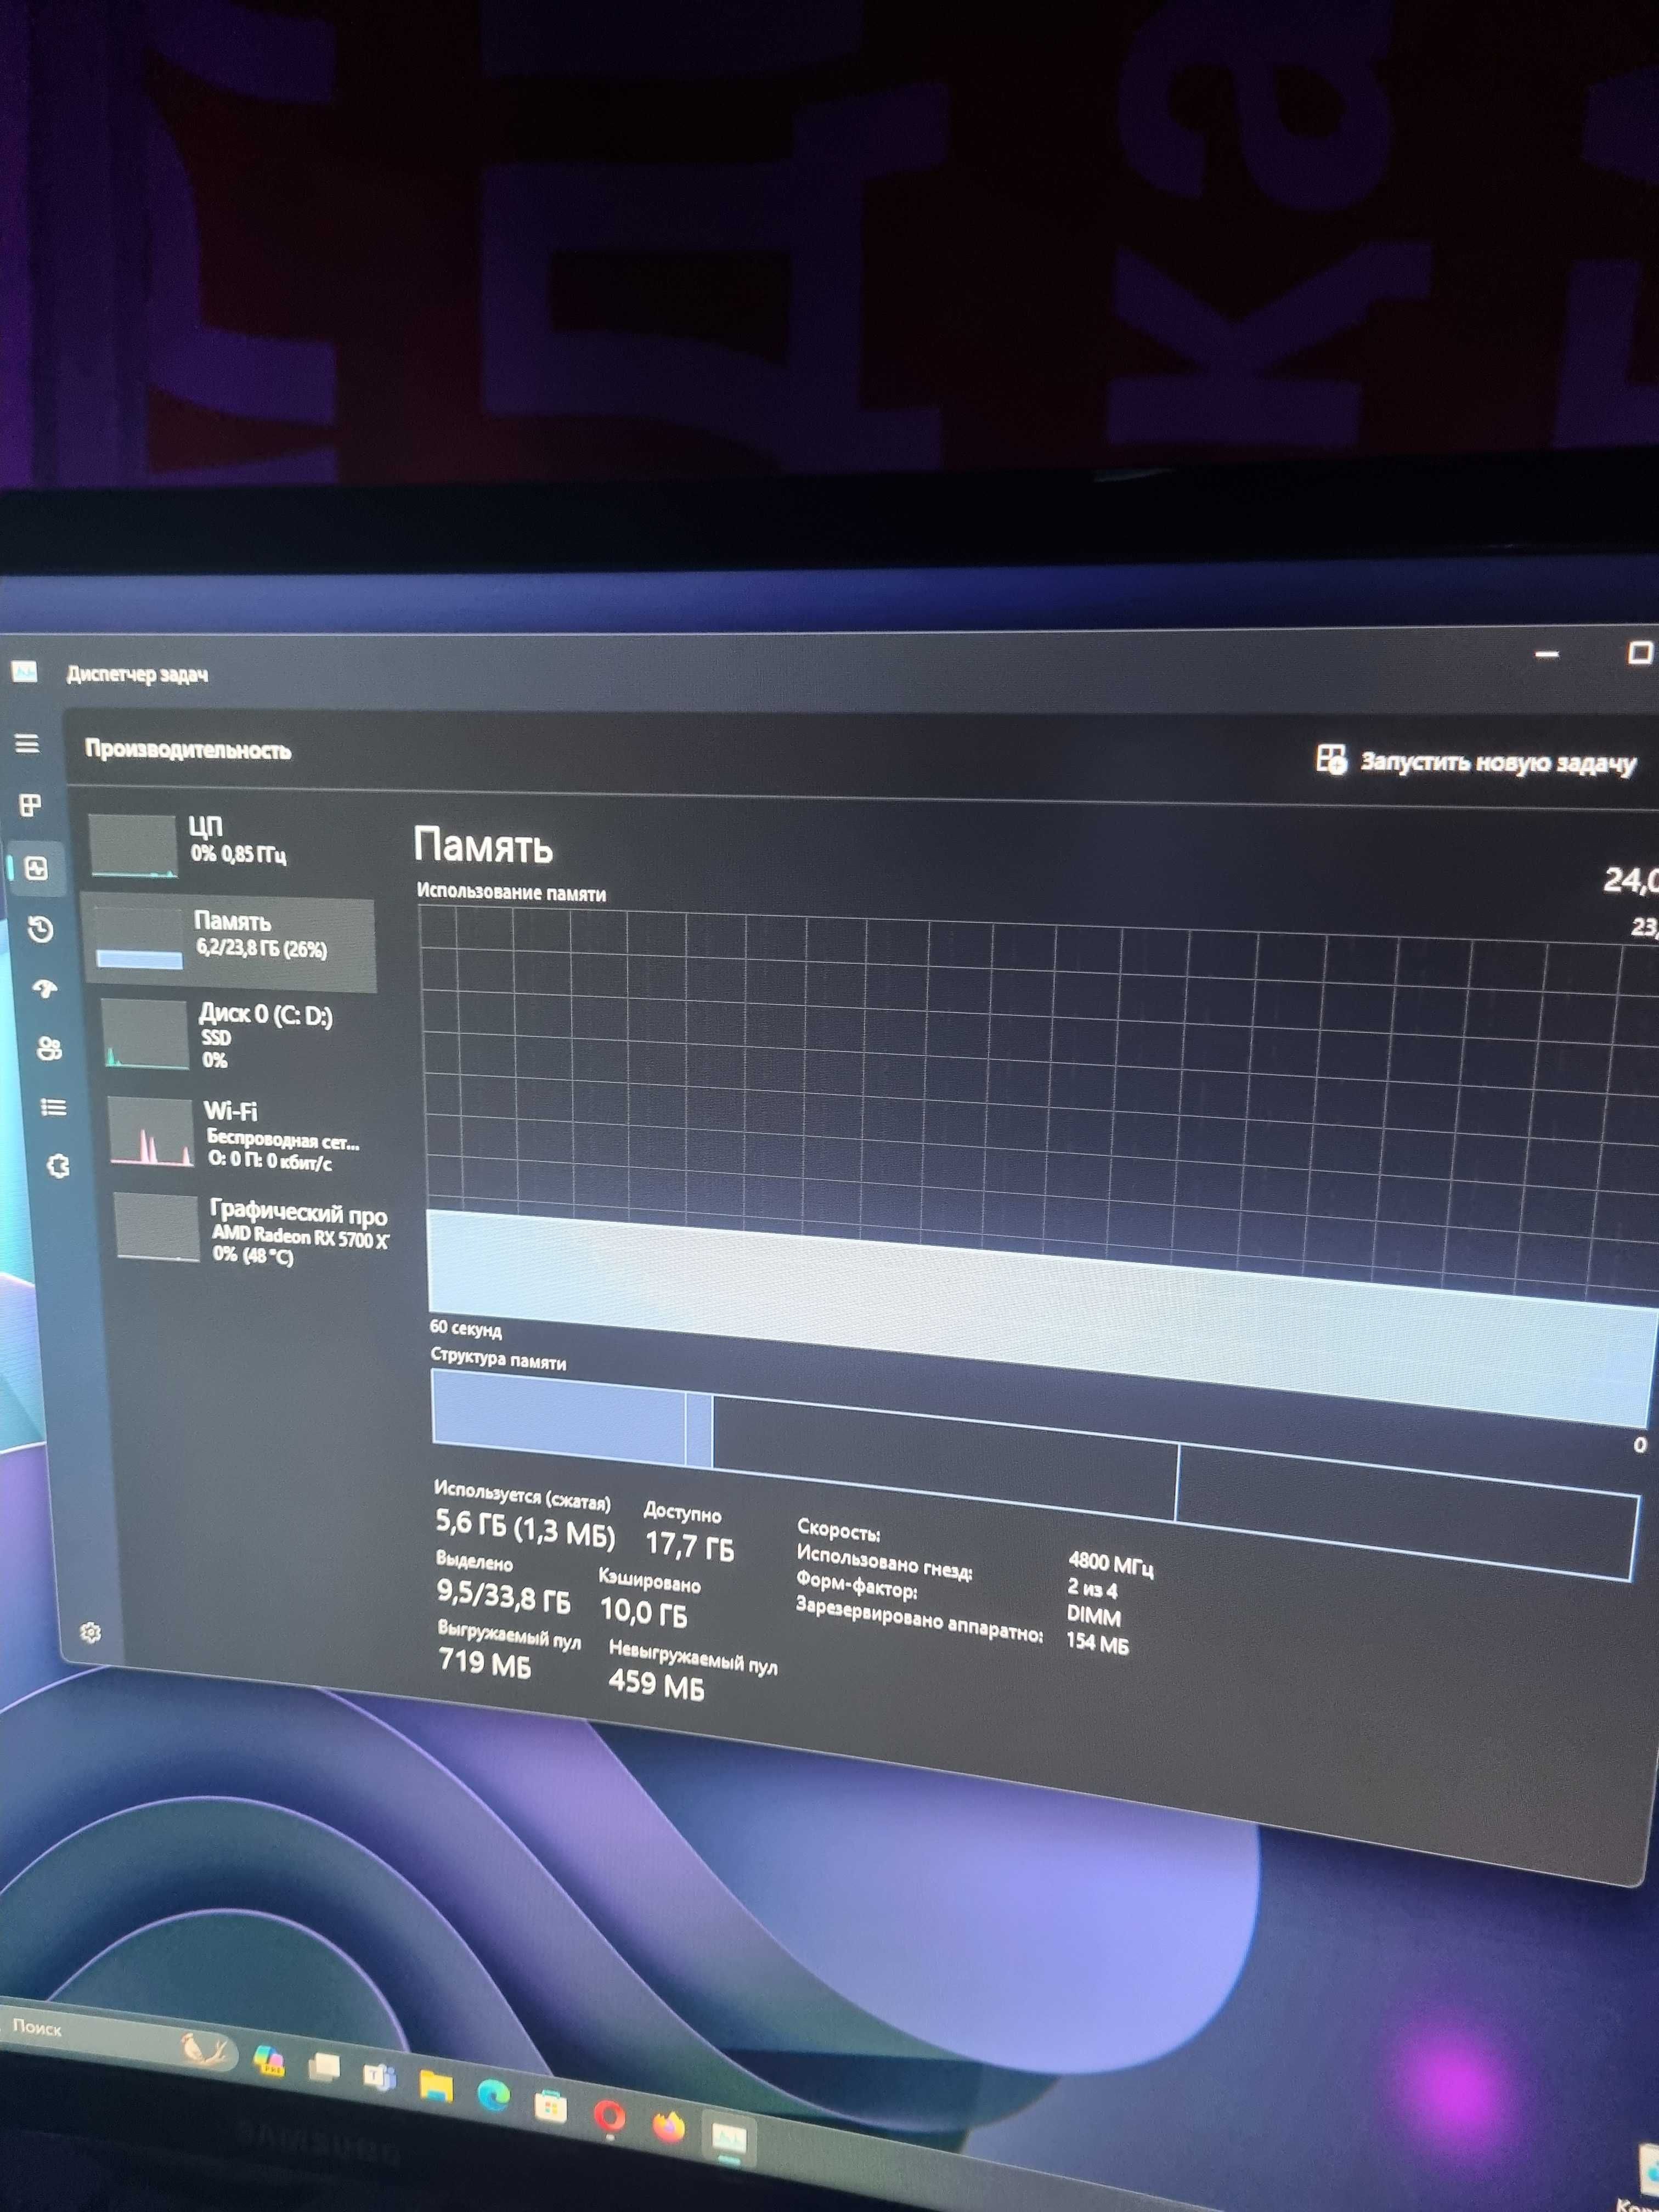Click the Task Manager taskbar icon
Screen dimensions: 1659x2212
click(730, 2138)
